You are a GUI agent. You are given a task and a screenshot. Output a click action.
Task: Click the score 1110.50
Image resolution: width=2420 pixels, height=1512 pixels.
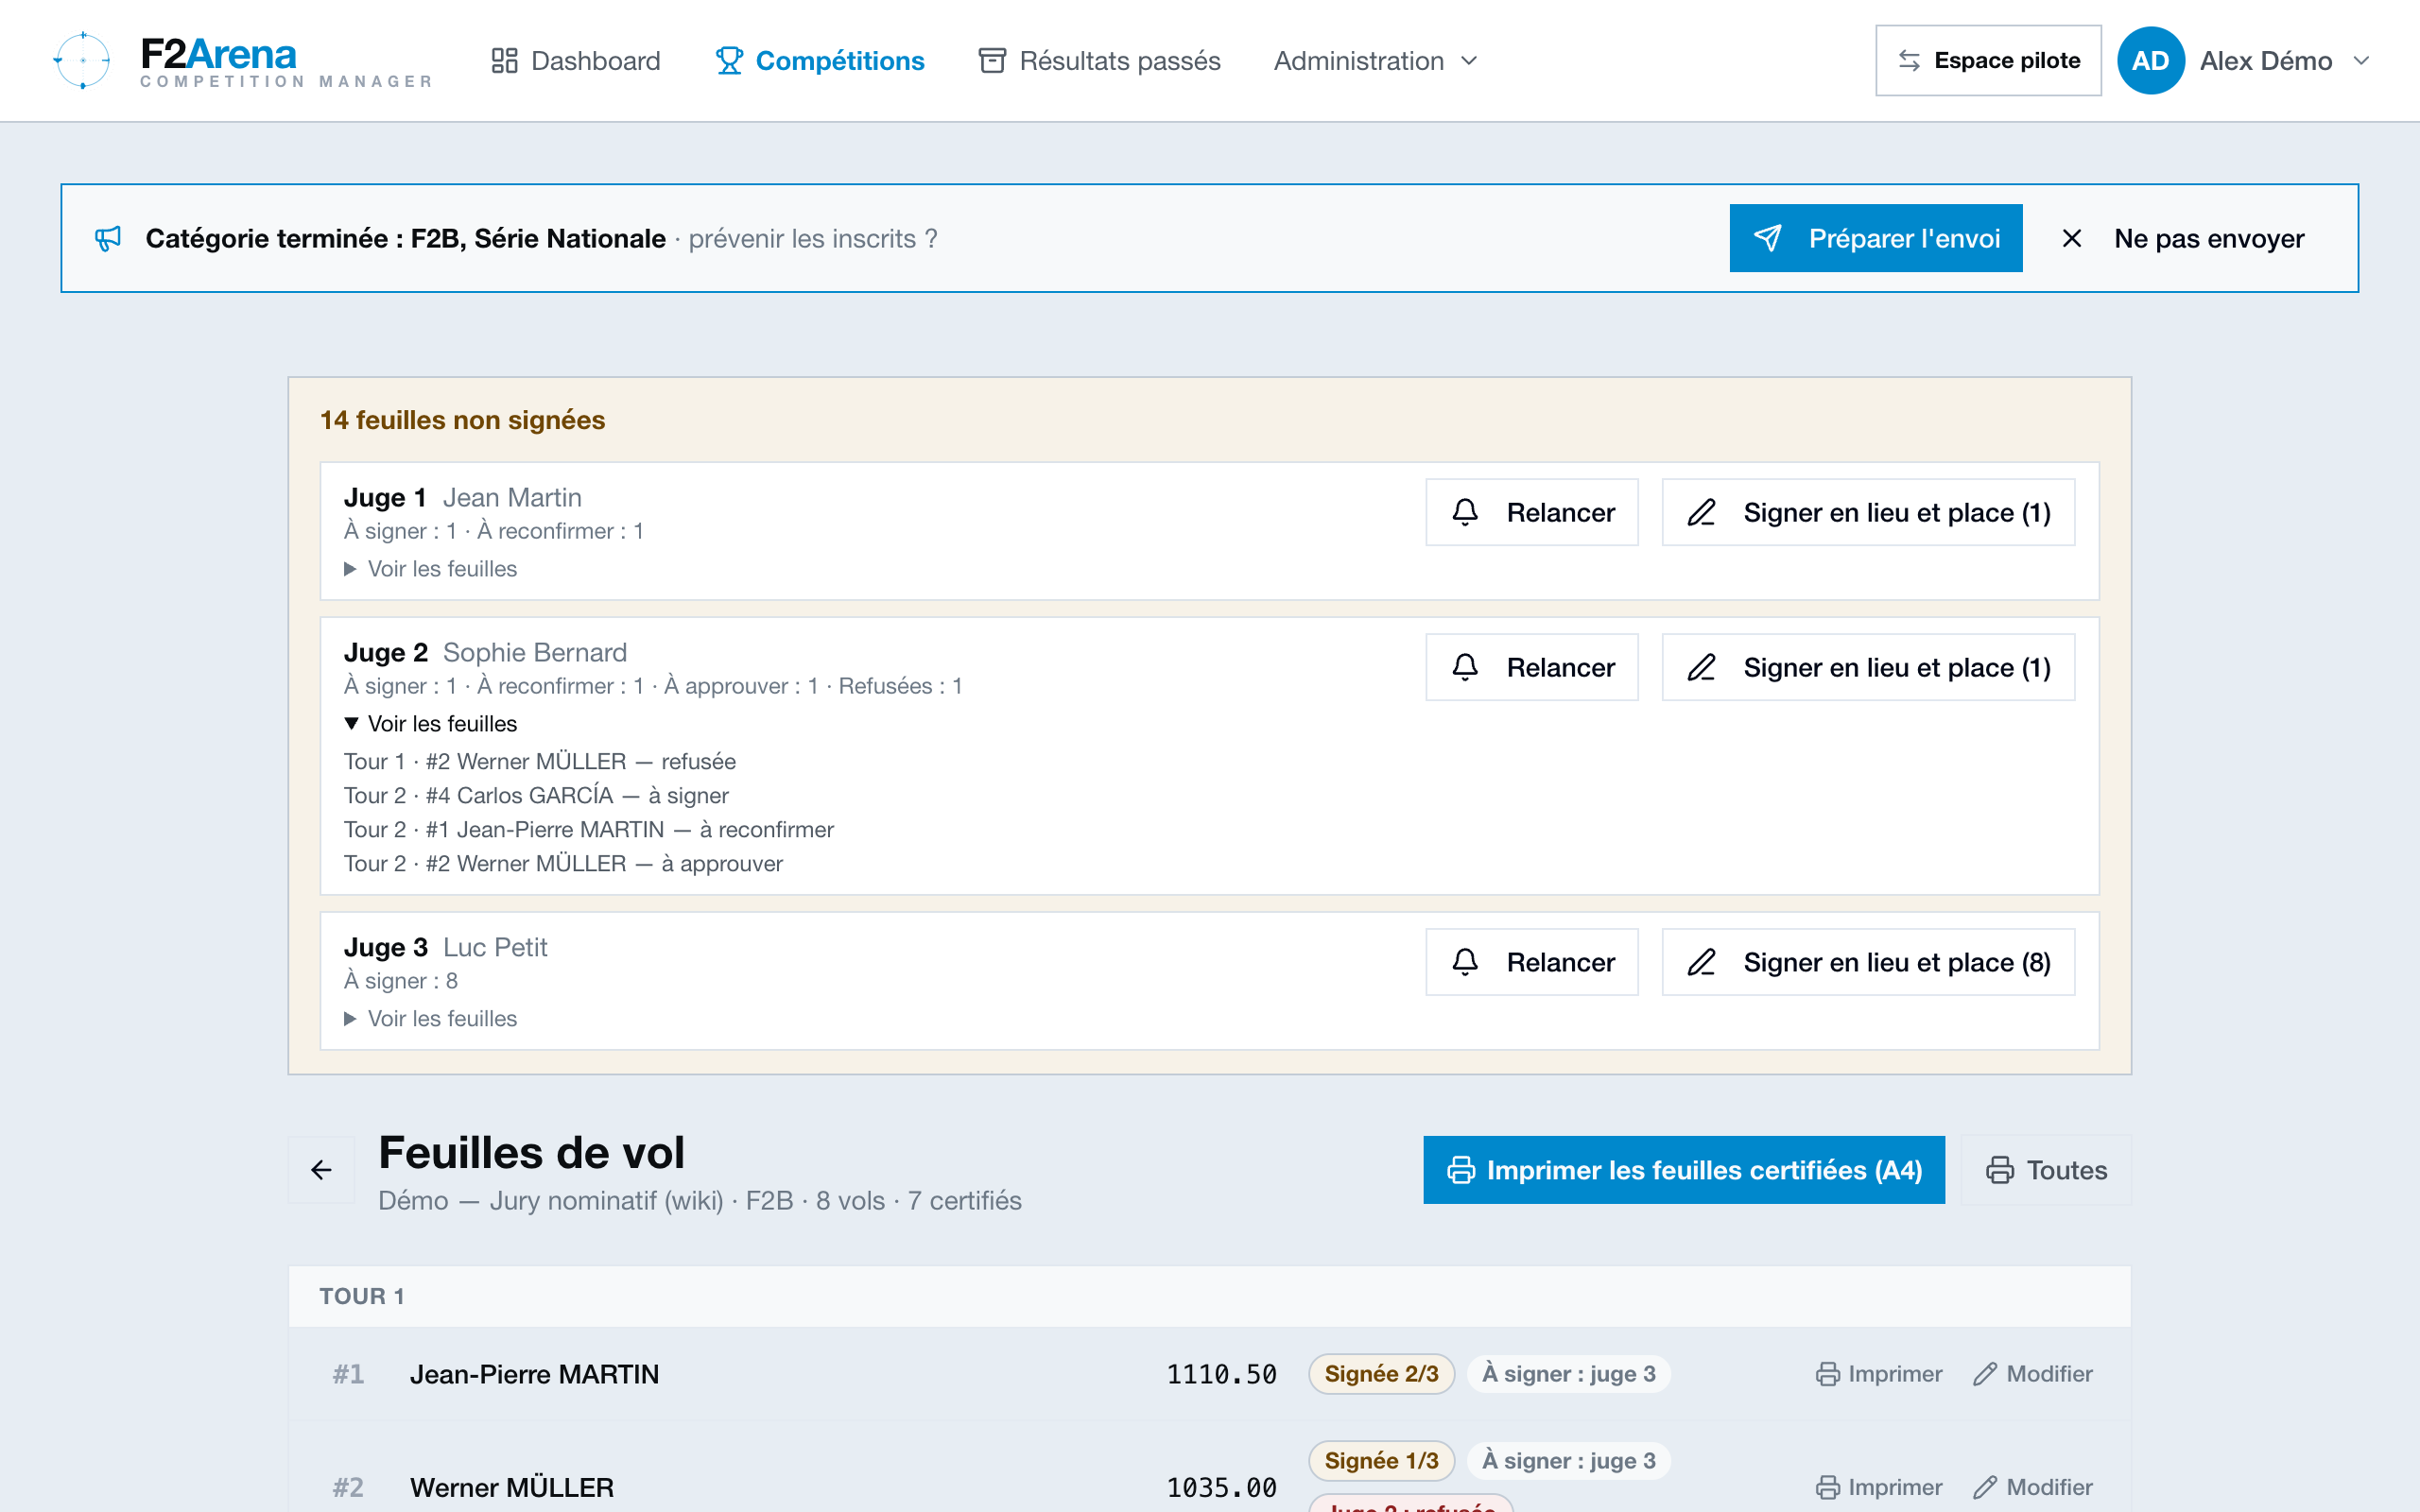coord(1221,1374)
